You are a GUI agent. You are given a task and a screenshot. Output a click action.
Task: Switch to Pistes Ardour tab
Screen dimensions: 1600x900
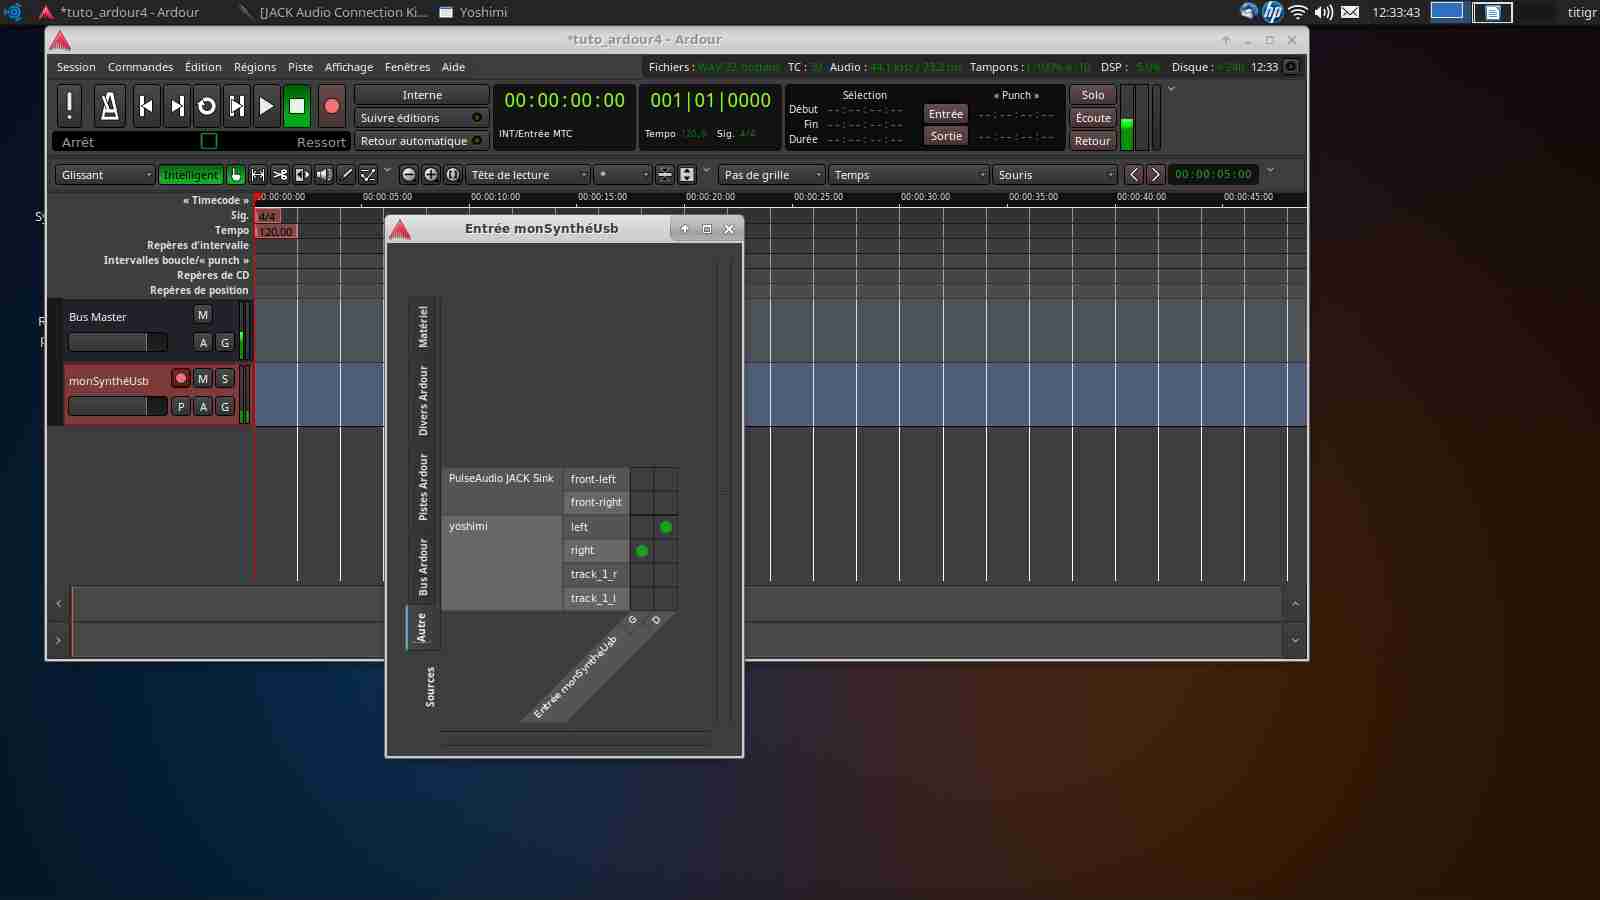tap(423, 487)
